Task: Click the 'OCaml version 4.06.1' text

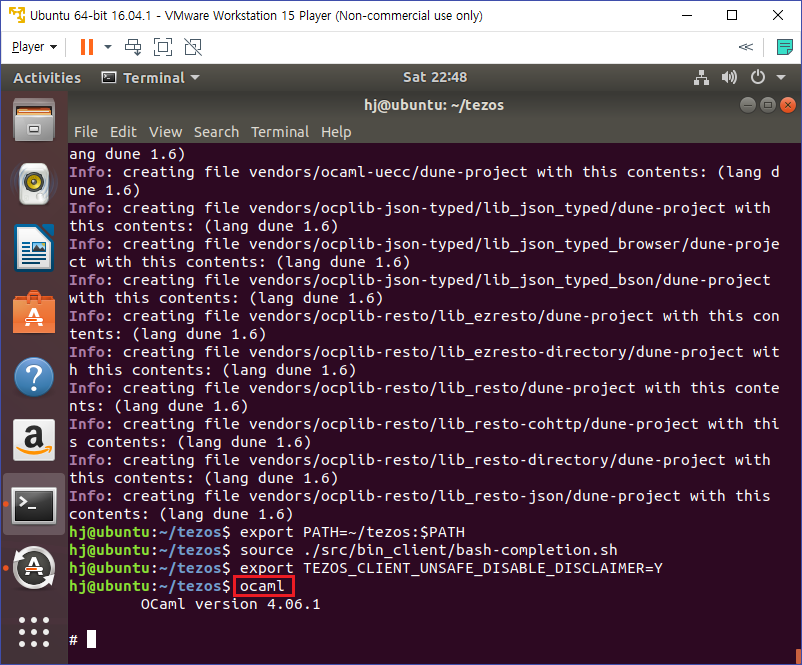Action: pos(231,604)
